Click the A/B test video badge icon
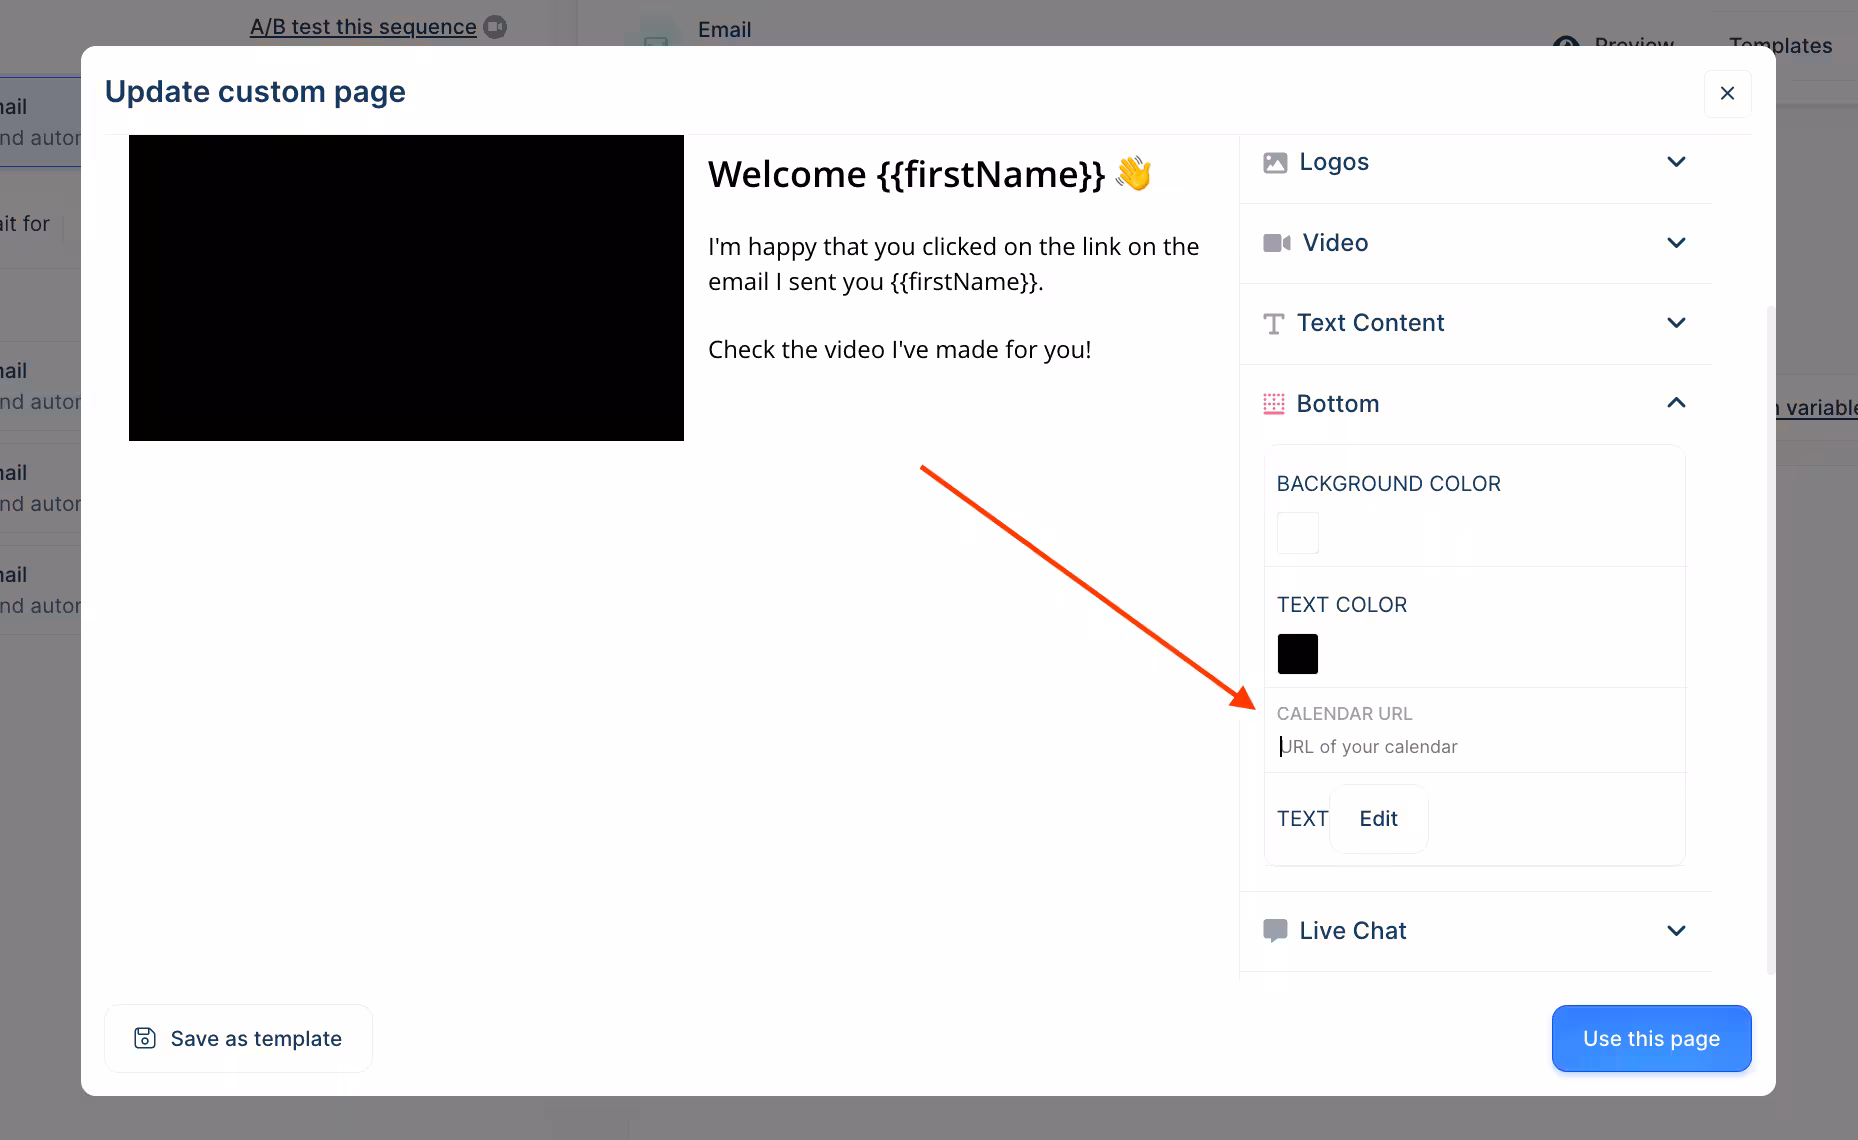This screenshot has width=1858, height=1140. [x=495, y=27]
